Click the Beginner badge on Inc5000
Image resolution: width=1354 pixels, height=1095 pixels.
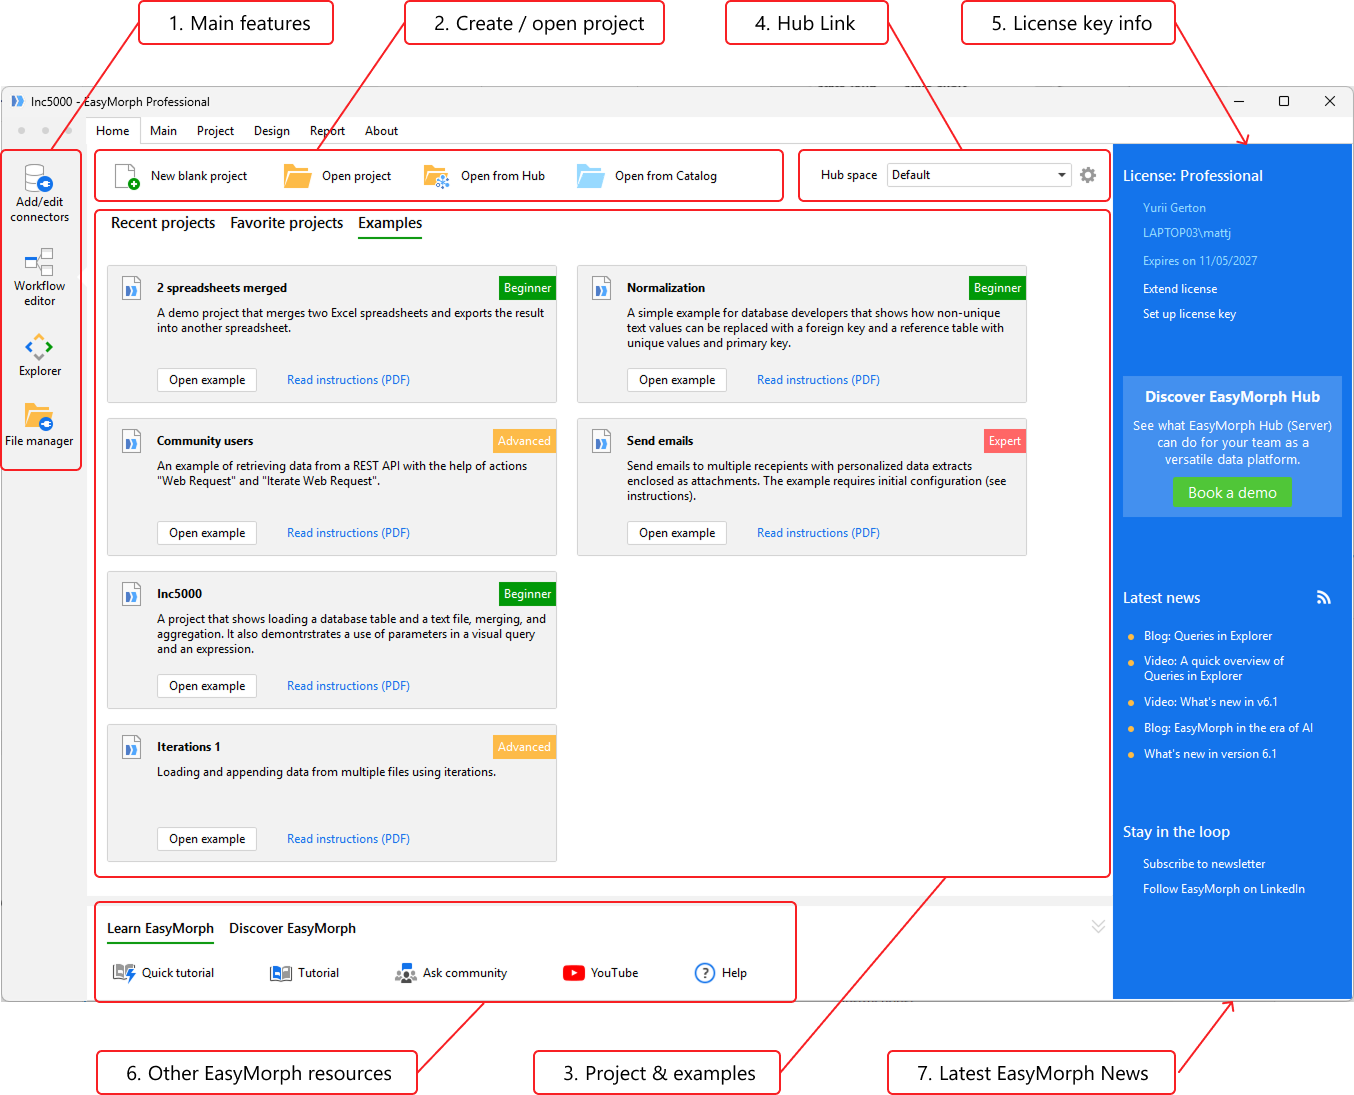click(x=527, y=594)
